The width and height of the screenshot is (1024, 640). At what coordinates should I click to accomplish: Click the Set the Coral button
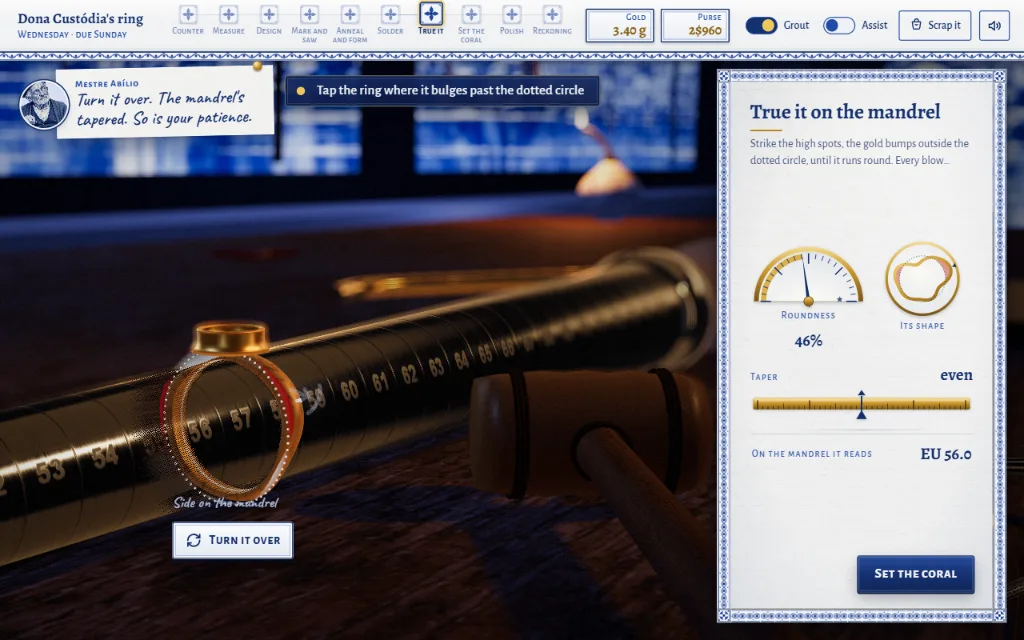(916, 574)
